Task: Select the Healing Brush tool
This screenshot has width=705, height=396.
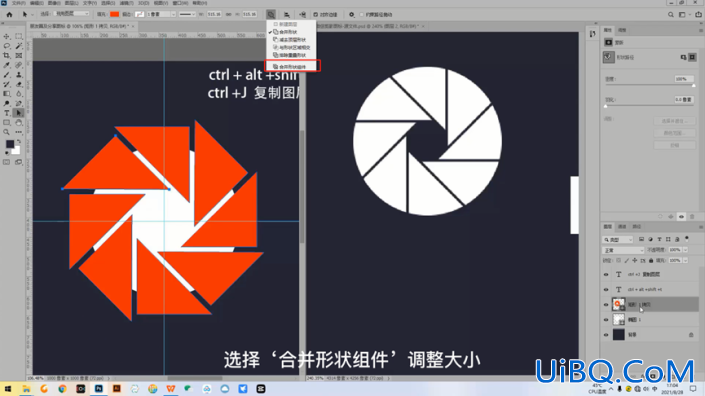Action: [x=18, y=65]
